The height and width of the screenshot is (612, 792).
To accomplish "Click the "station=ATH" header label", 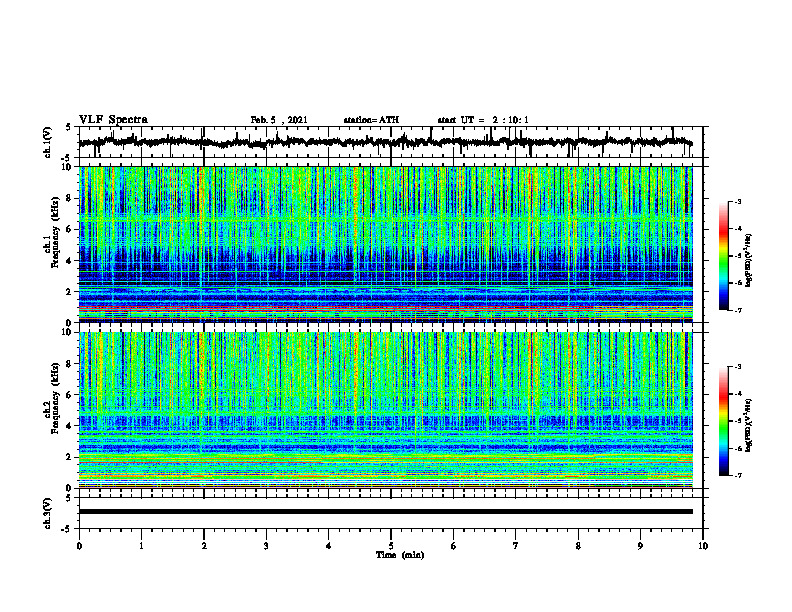I will [x=371, y=120].
